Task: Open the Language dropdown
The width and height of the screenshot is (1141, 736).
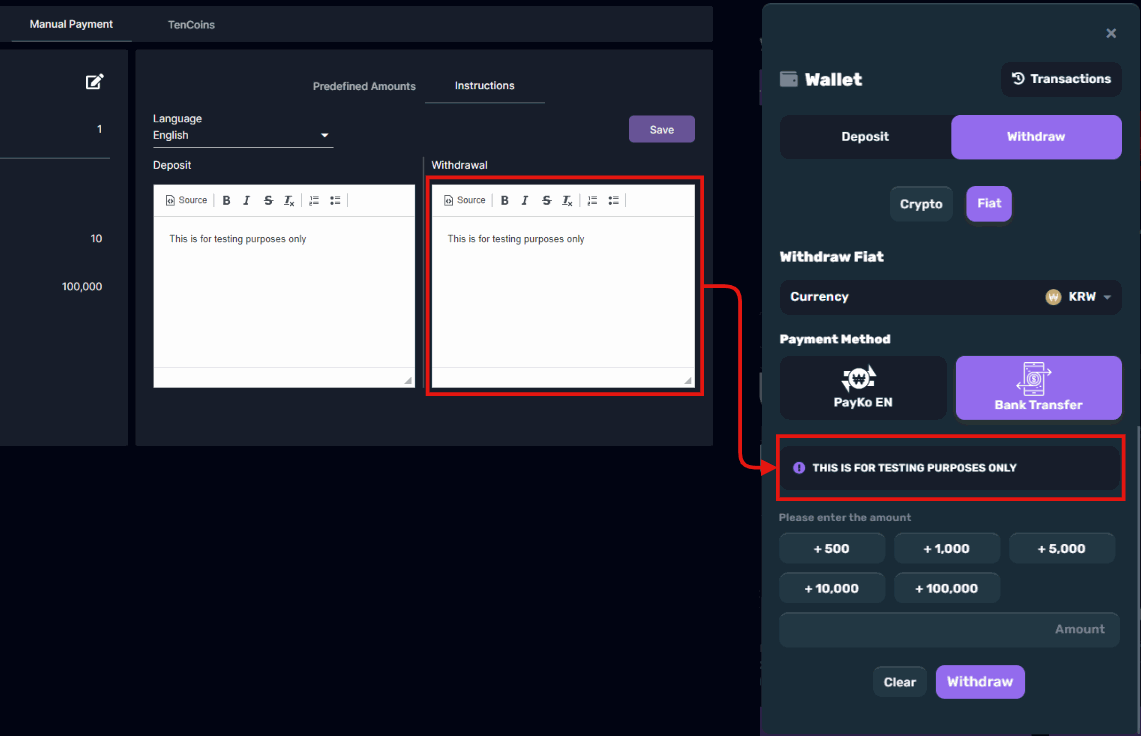Action: [242, 135]
